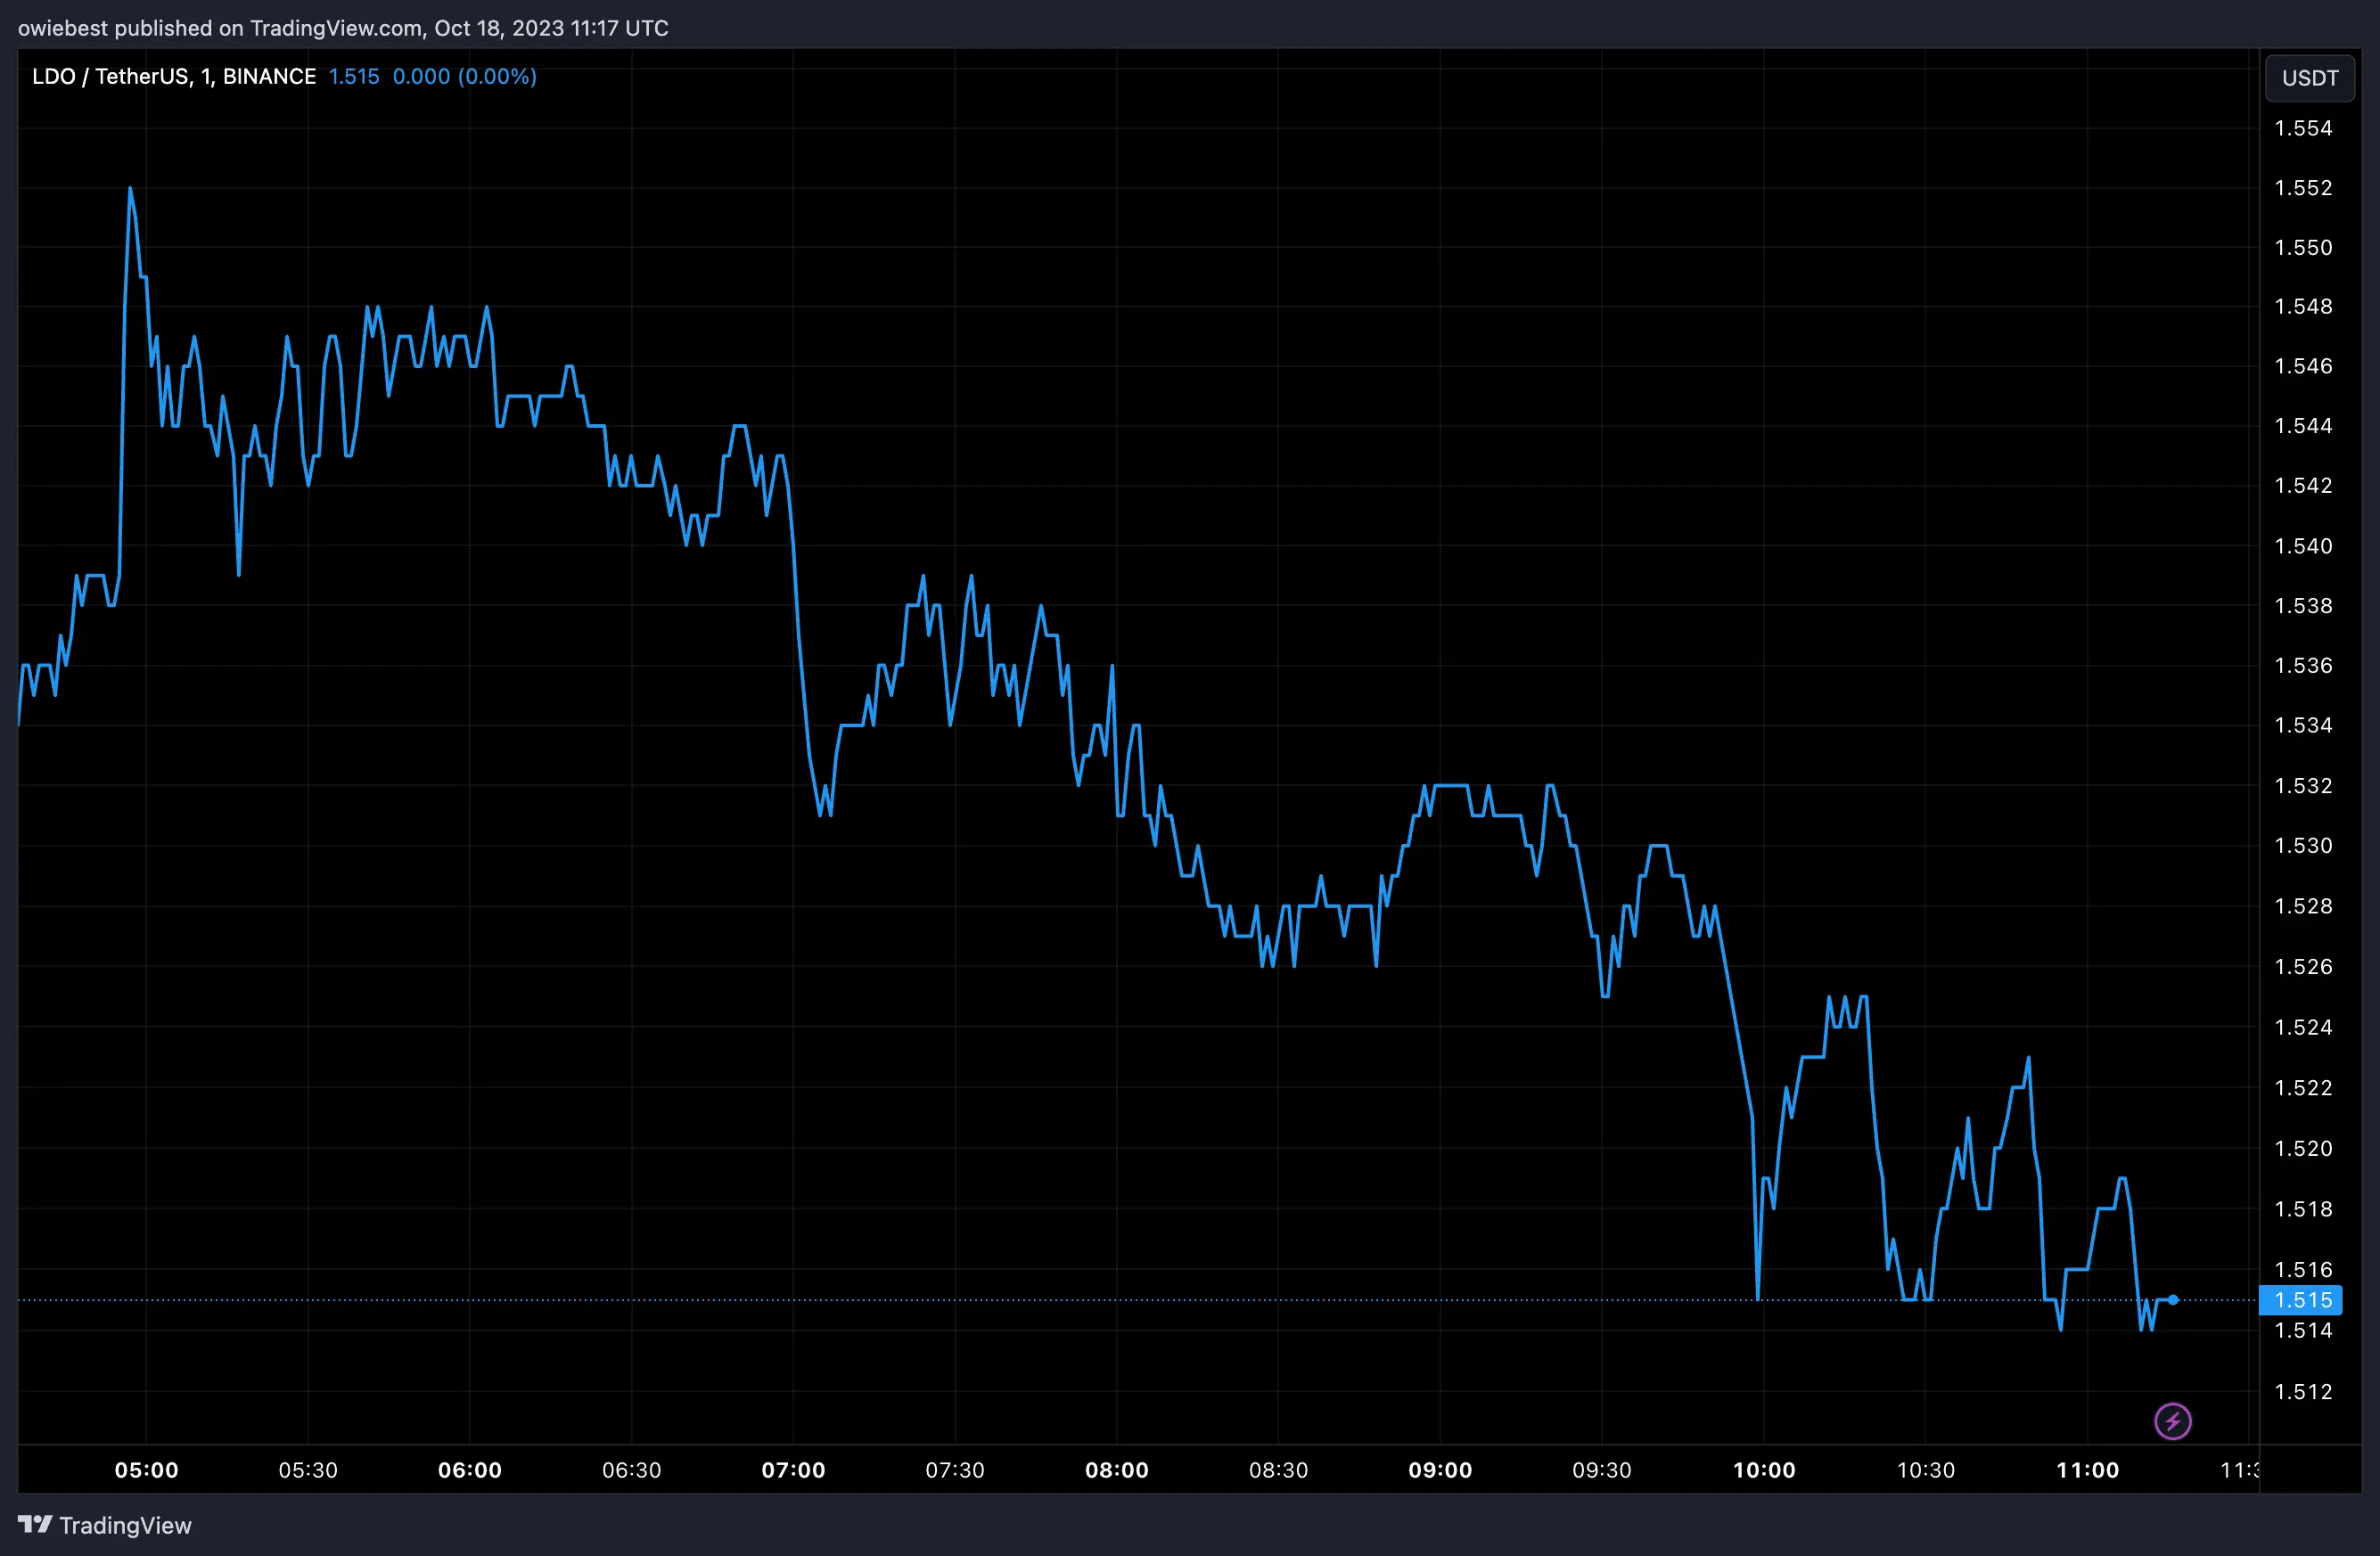Click the 1.512 price scale label
2380x1556 pixels.
point(2302,1392)
